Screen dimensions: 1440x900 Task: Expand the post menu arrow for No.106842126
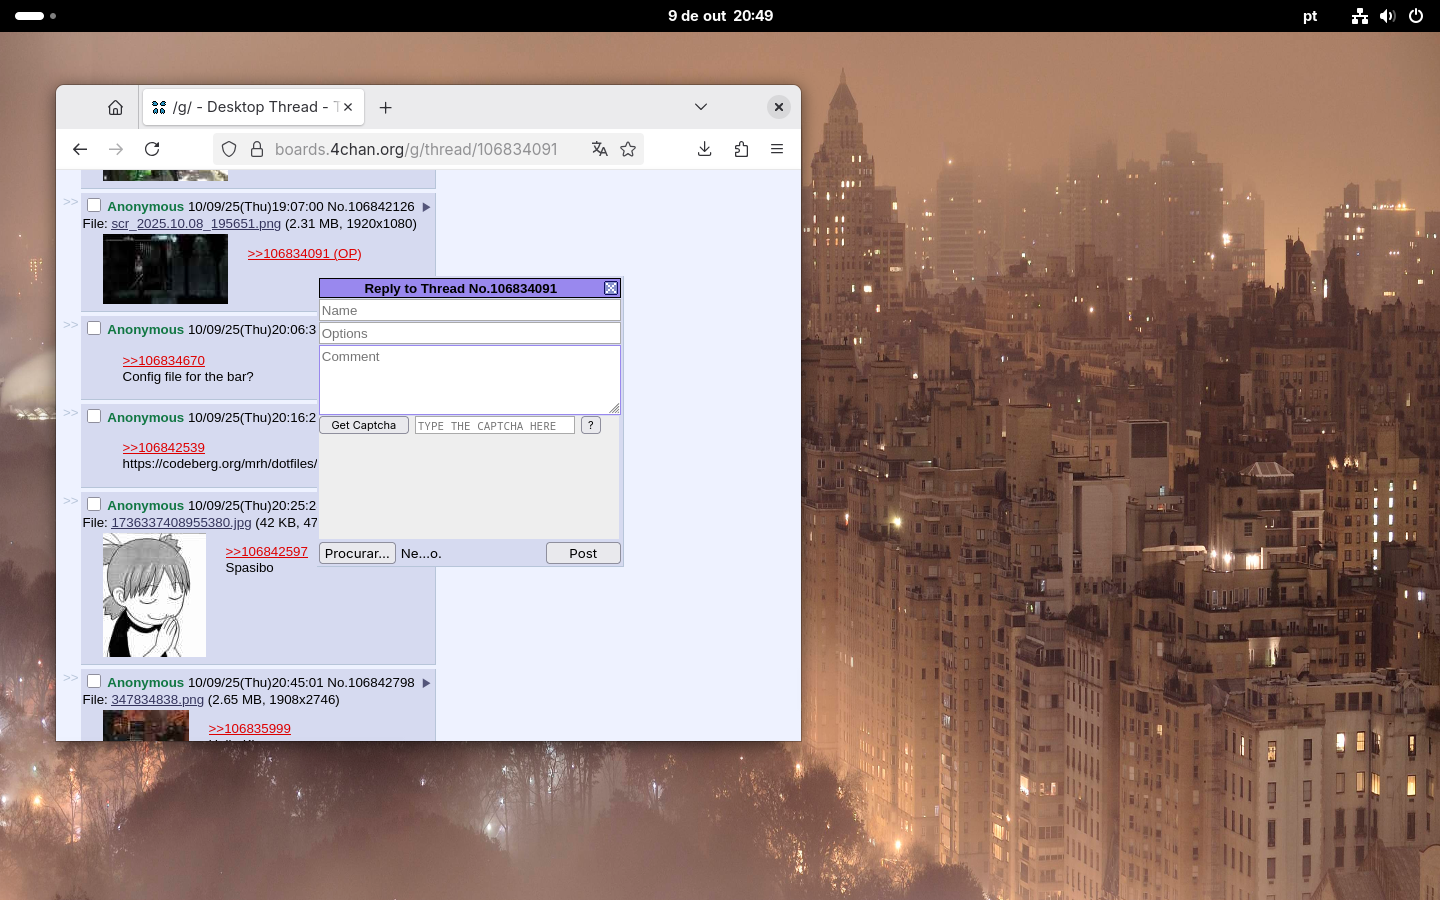click(x=426, y=207)
